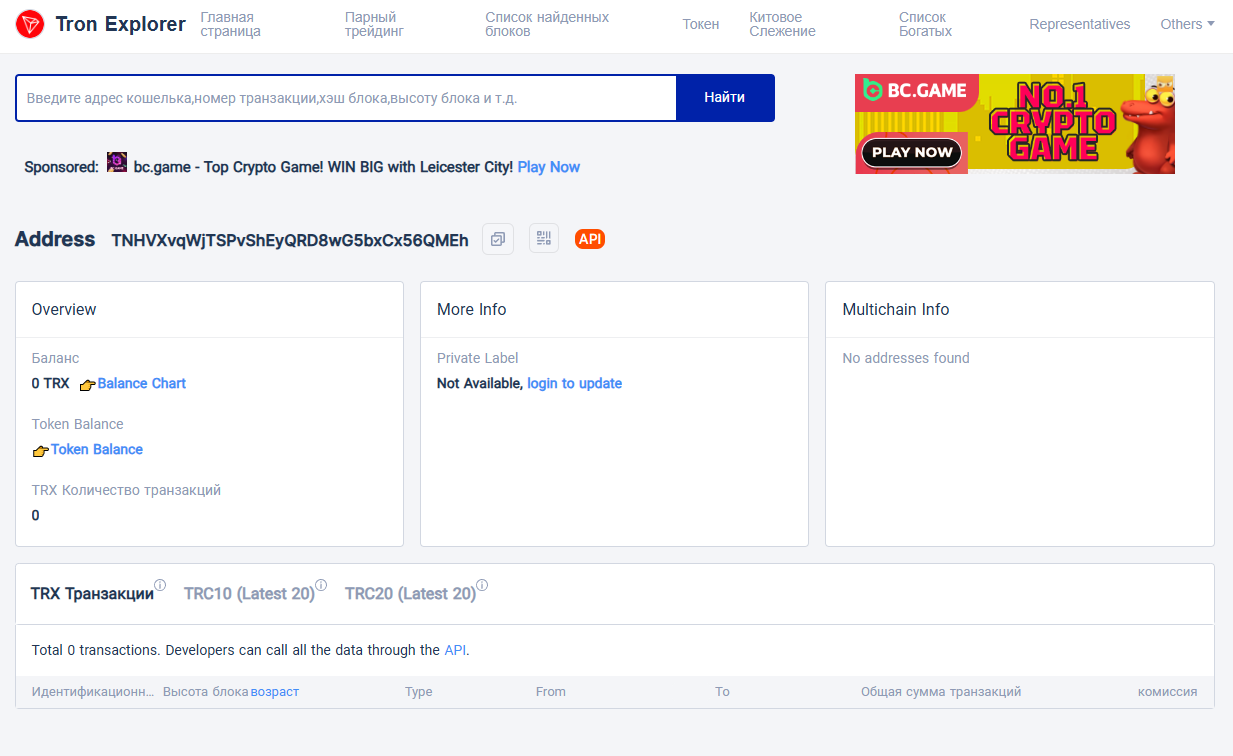The image size is (1233, 756).
Task: Click login to update the private label
Action: tap(574, 383)
